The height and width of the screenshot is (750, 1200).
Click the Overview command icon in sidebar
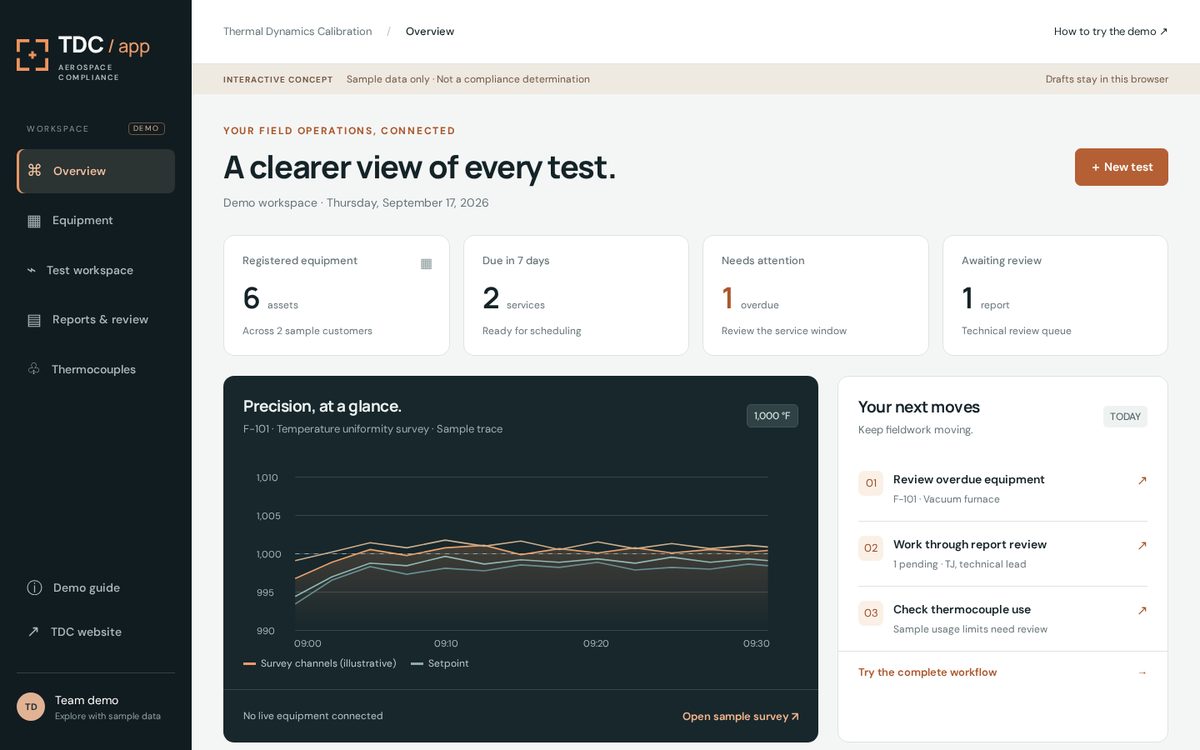[x=35, y=171]
